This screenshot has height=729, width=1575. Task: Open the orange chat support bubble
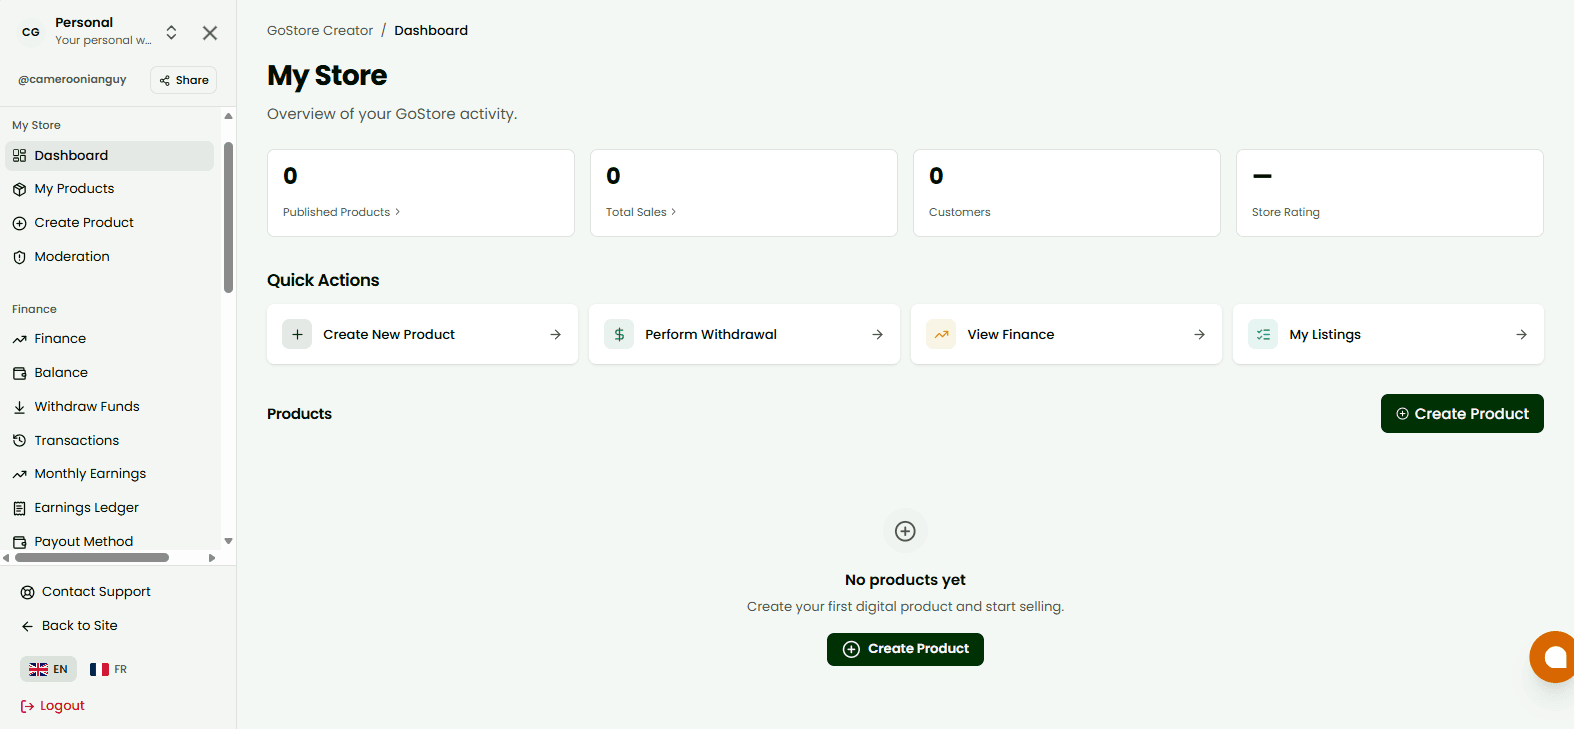tap(1553, 657)
